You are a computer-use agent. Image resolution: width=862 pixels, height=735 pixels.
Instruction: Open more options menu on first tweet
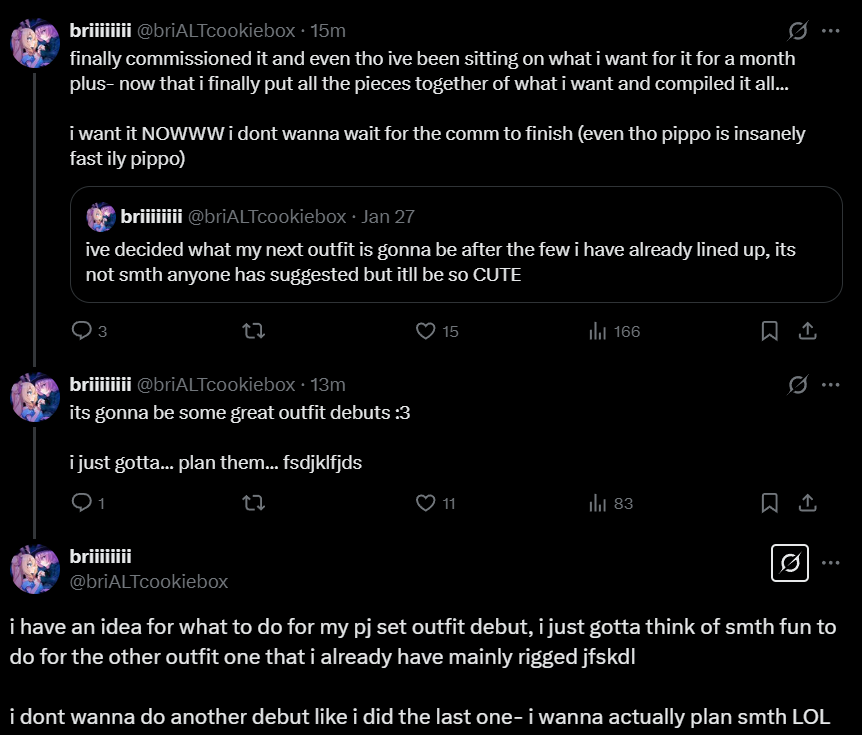click(x=830, y=31)
